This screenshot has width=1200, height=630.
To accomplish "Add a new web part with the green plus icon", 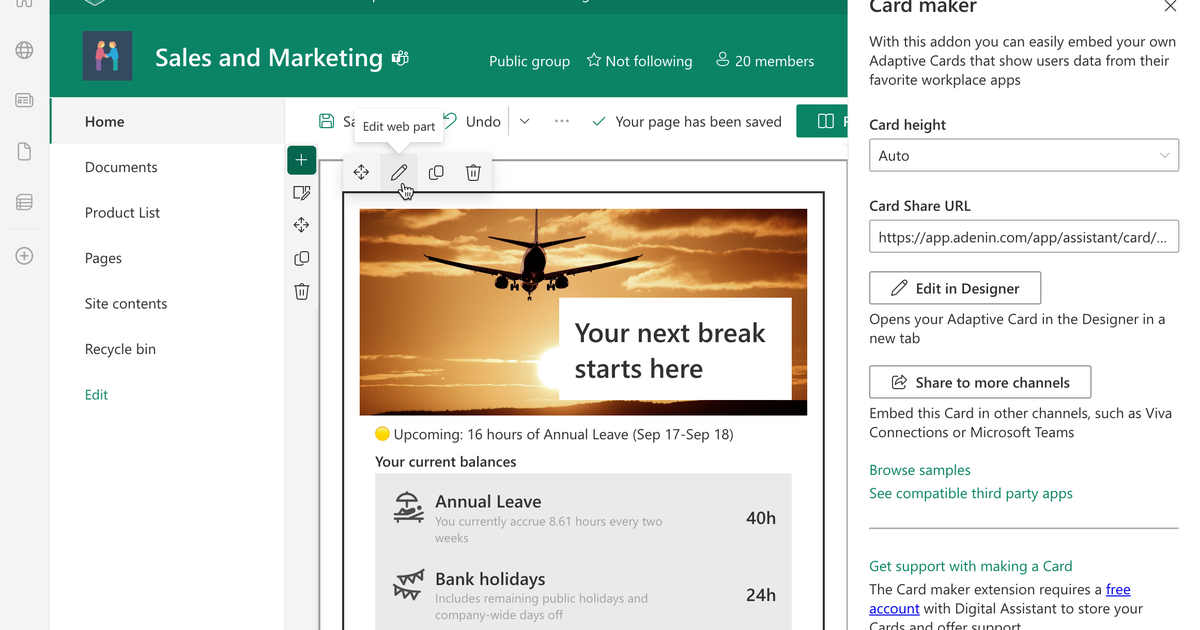I will pyautogui.click(x=301, y=160).
